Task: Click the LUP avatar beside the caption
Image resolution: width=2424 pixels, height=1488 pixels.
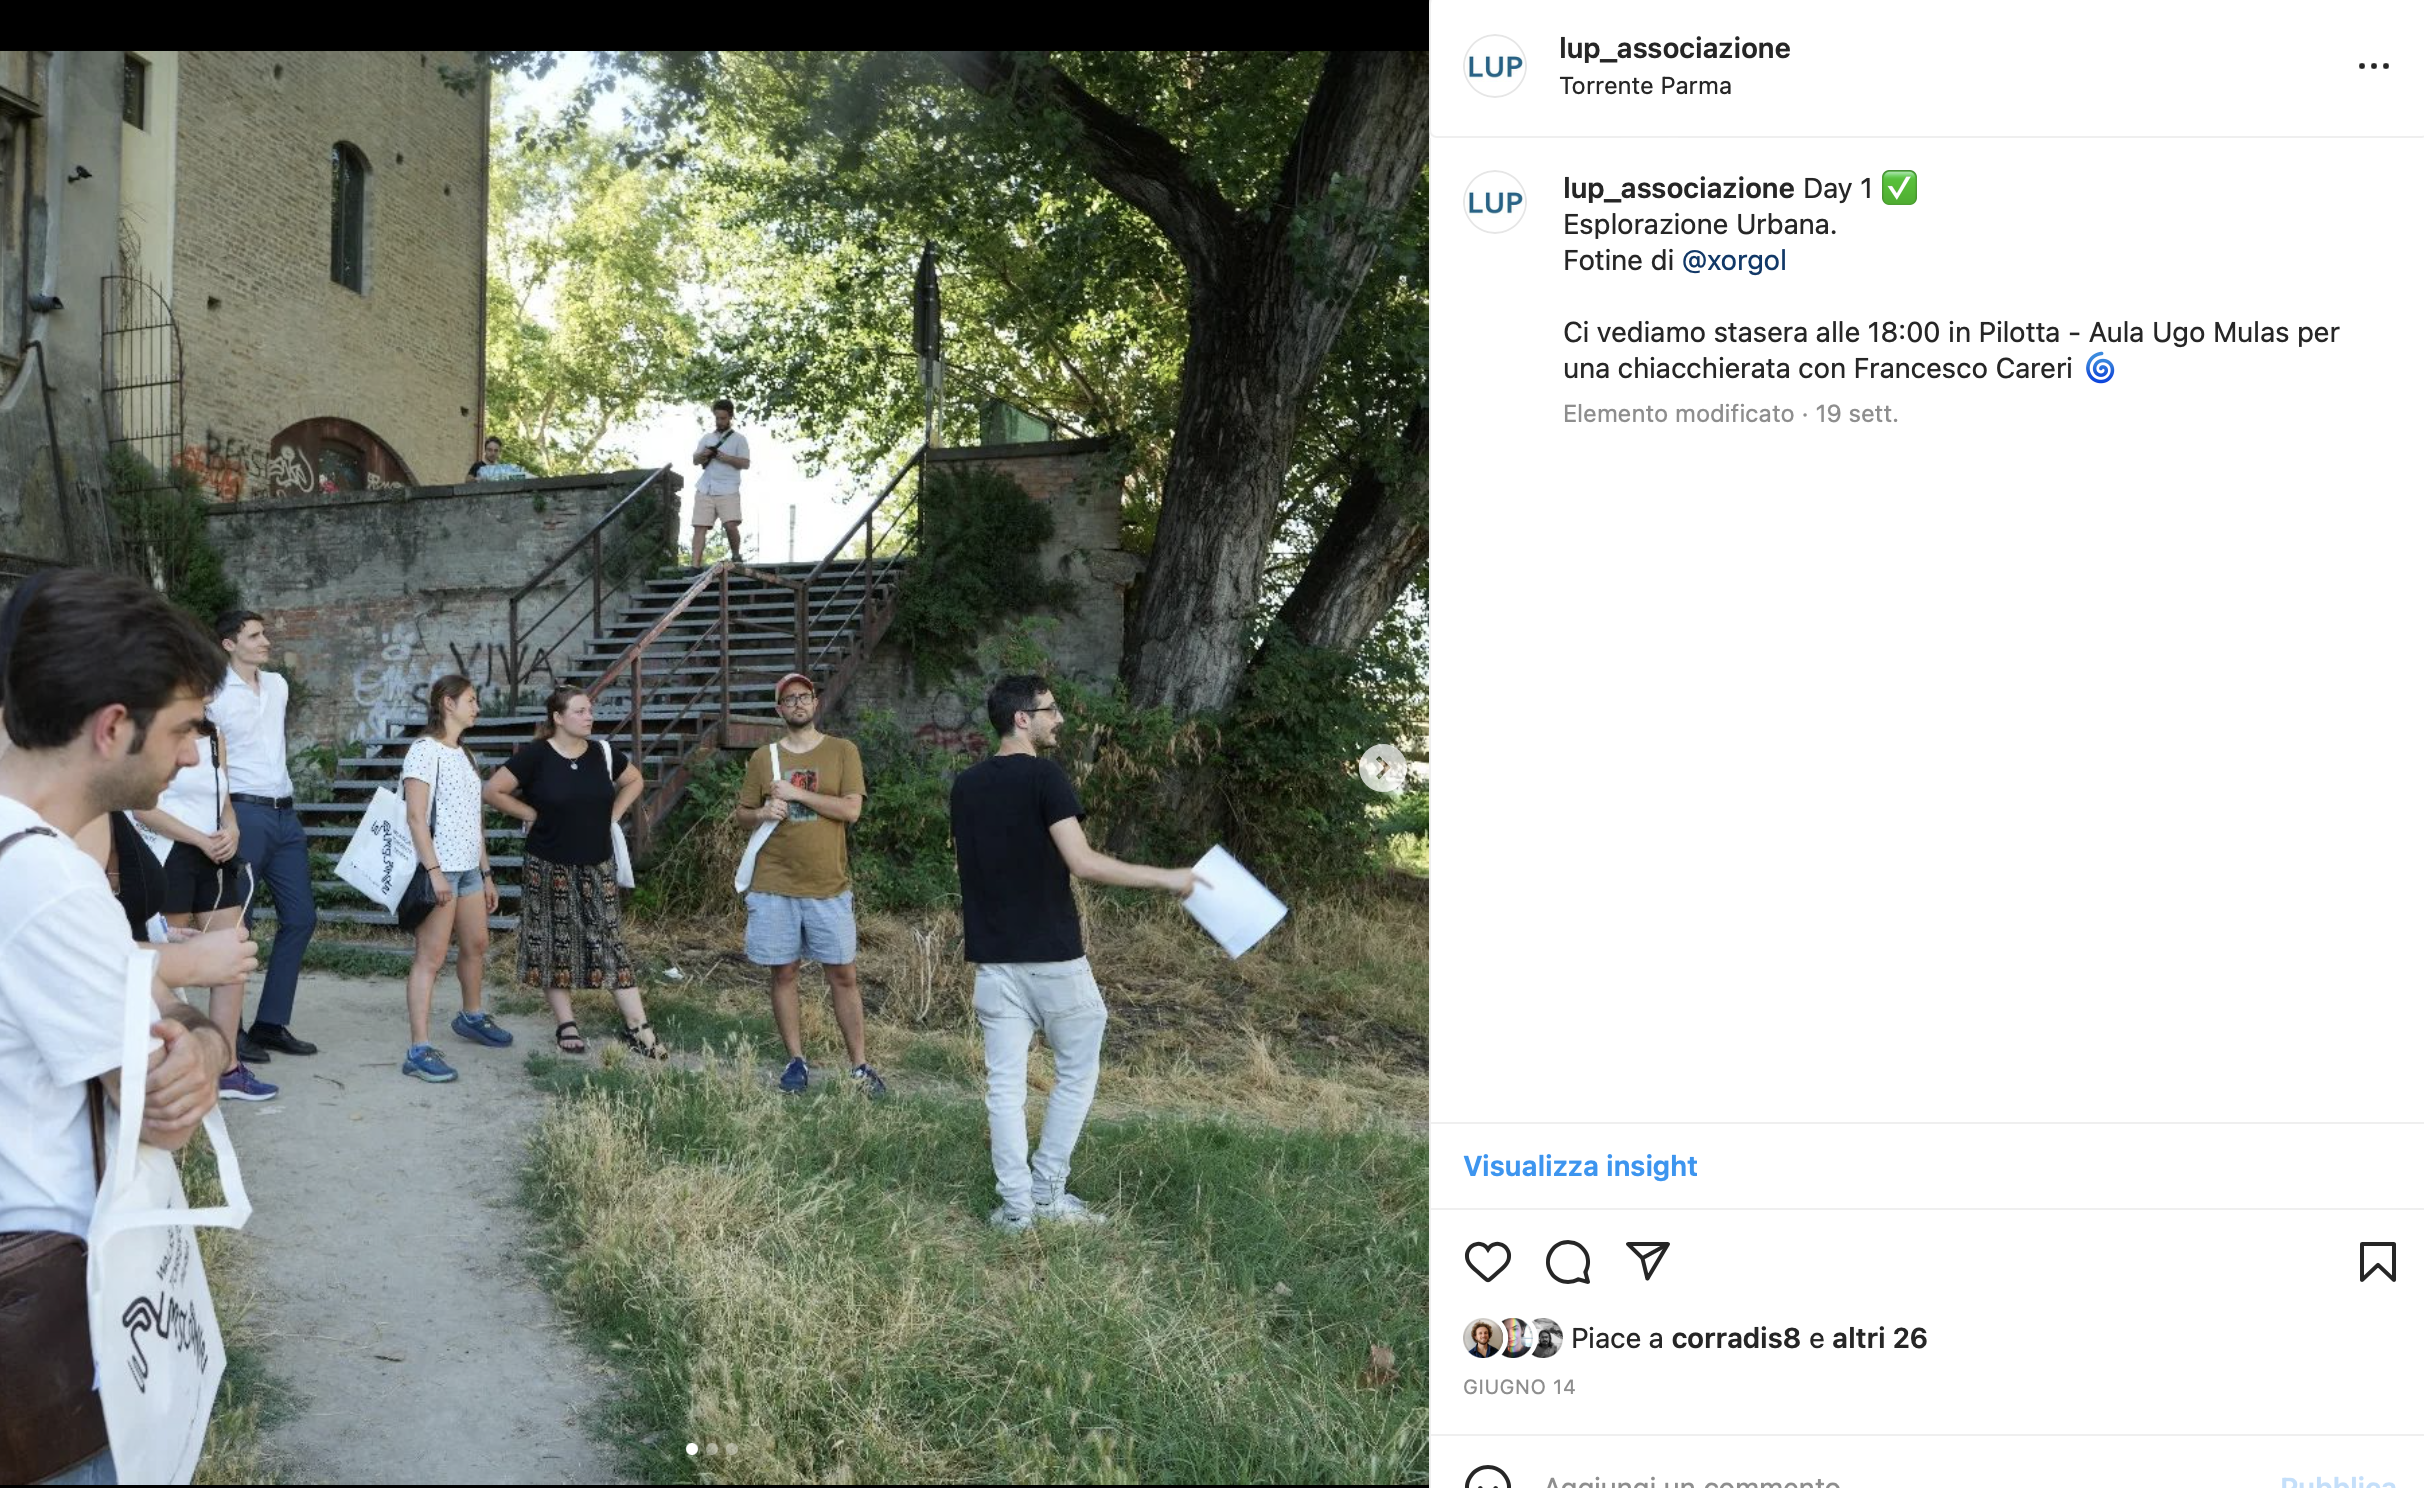Action: coord(1494,202)
